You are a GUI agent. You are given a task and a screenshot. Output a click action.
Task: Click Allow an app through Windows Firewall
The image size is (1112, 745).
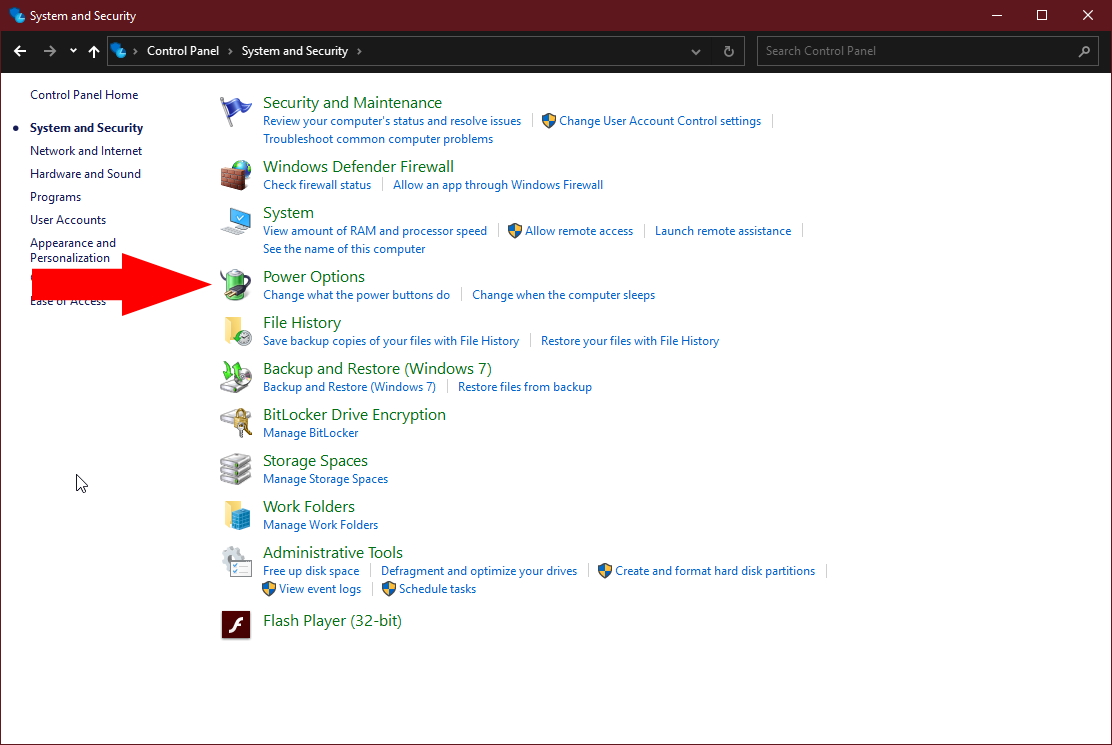498,185
